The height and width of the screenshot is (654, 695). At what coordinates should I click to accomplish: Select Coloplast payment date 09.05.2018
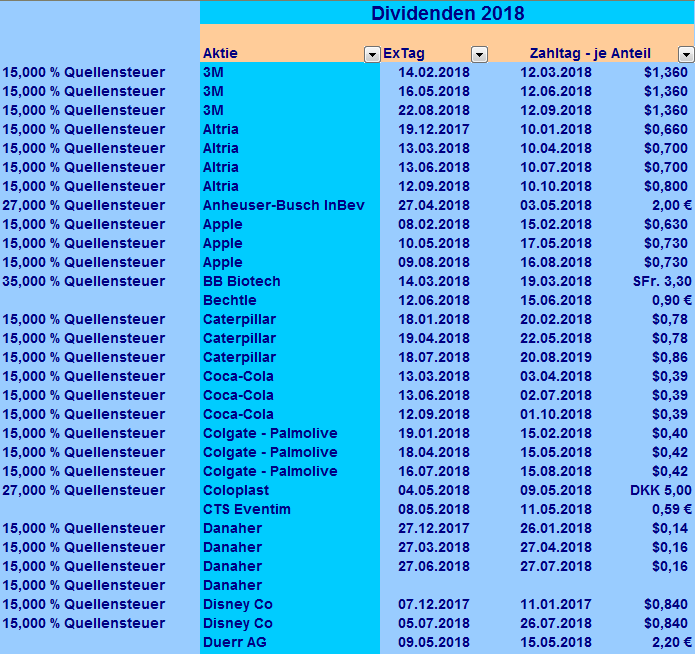556,490
